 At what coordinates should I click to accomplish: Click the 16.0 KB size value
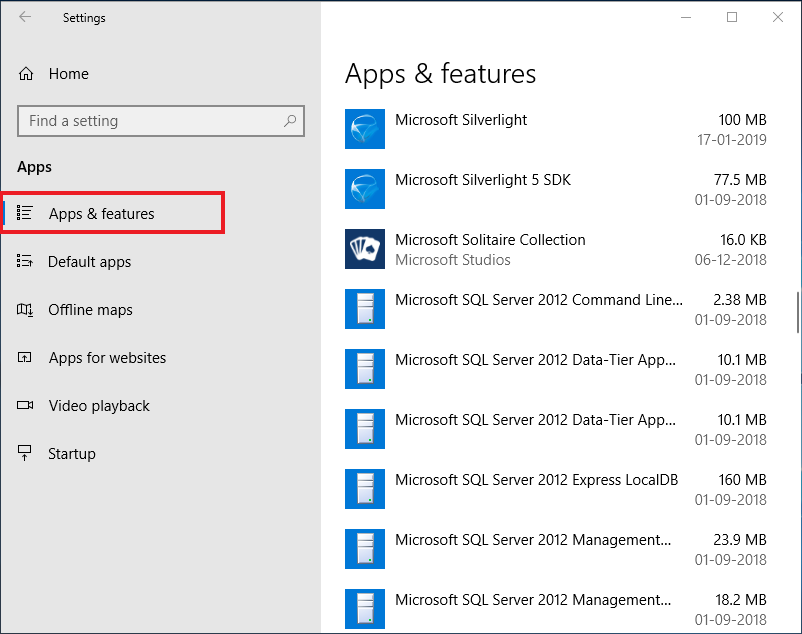pos(743,240)
